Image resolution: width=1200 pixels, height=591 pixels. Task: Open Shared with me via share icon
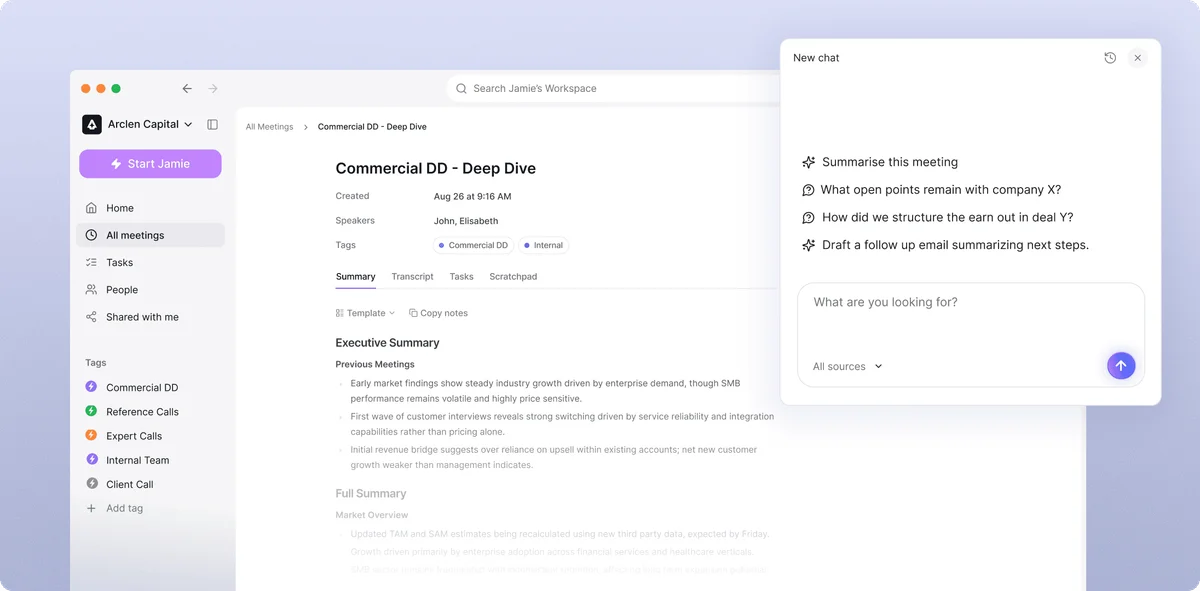tap(92, 317)
